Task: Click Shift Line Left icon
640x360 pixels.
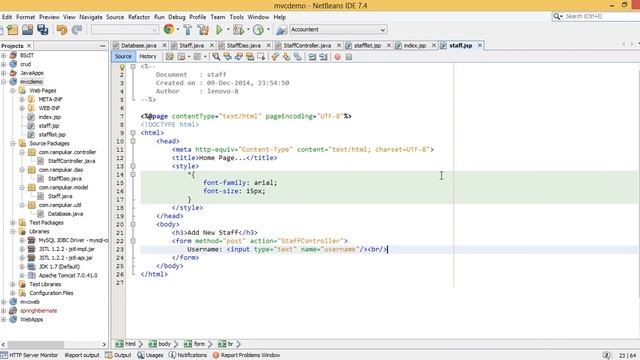Action: 312,57
